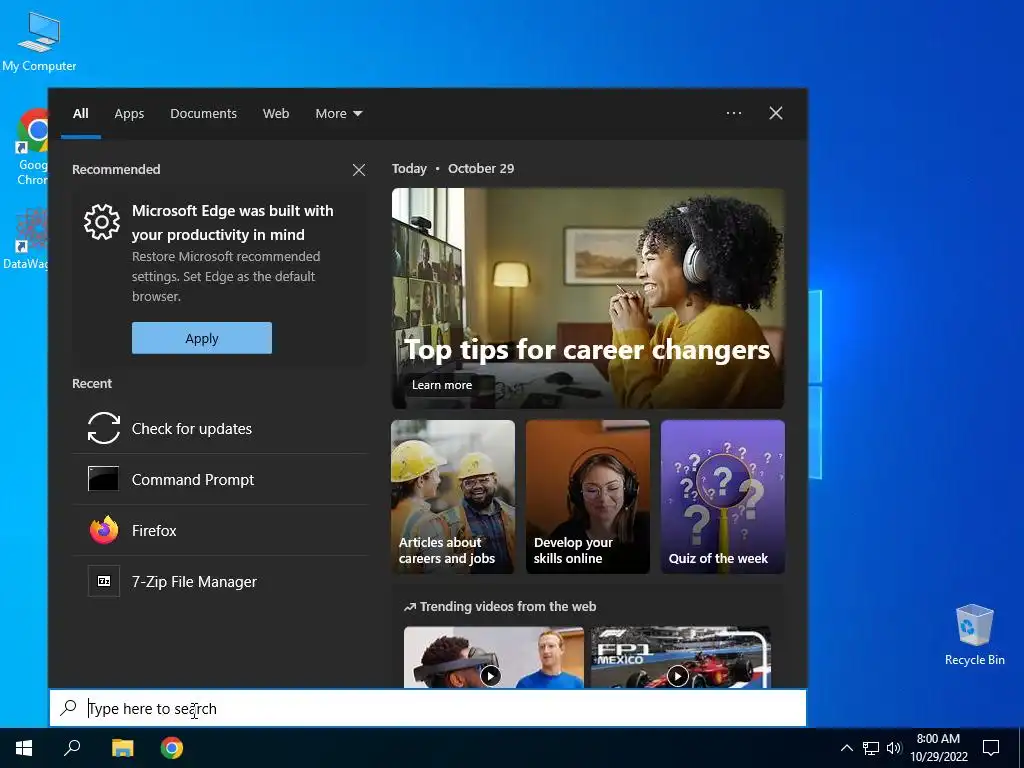This screenshot has width=1024, height=768.
Task: Click the Today October 29 date label
Action: tap(453, 168)
